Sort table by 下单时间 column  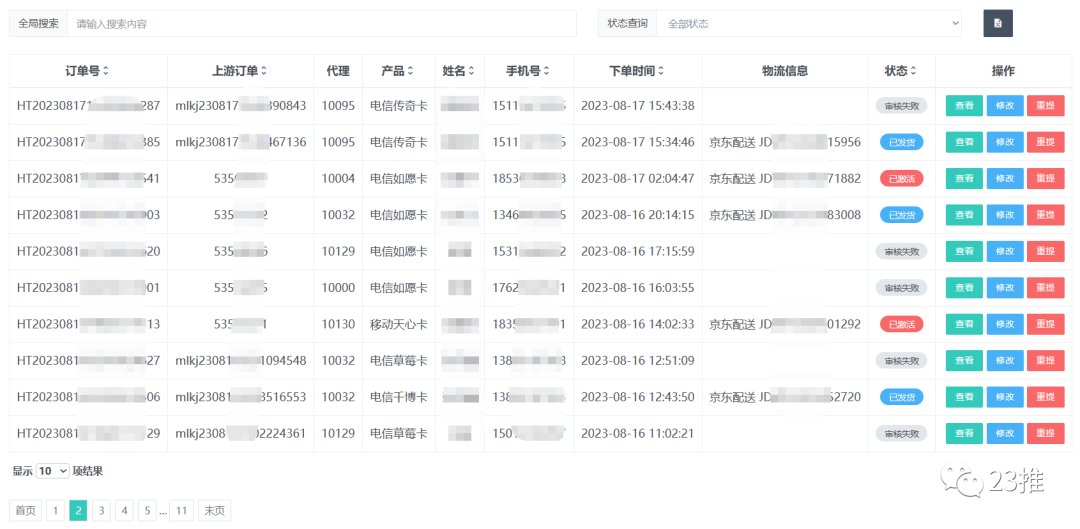point(637,71)
